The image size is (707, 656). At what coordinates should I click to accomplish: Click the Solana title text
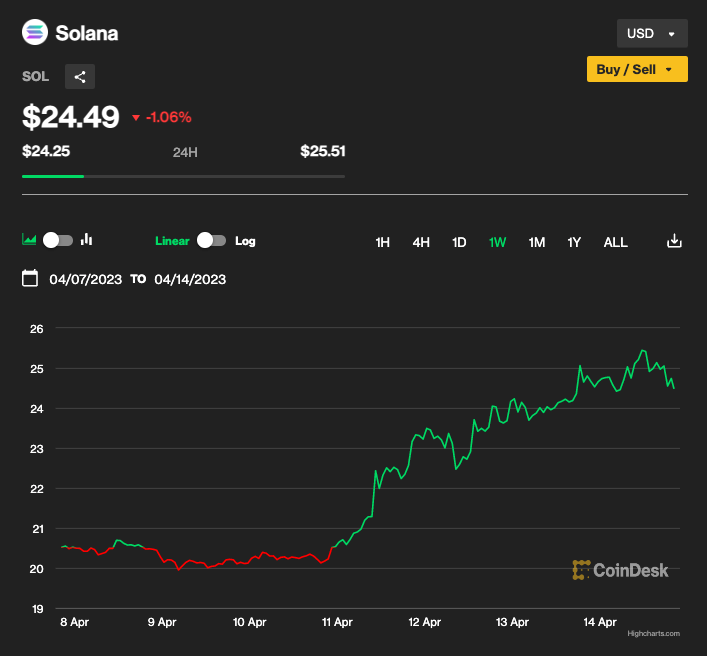click(87, 33)
